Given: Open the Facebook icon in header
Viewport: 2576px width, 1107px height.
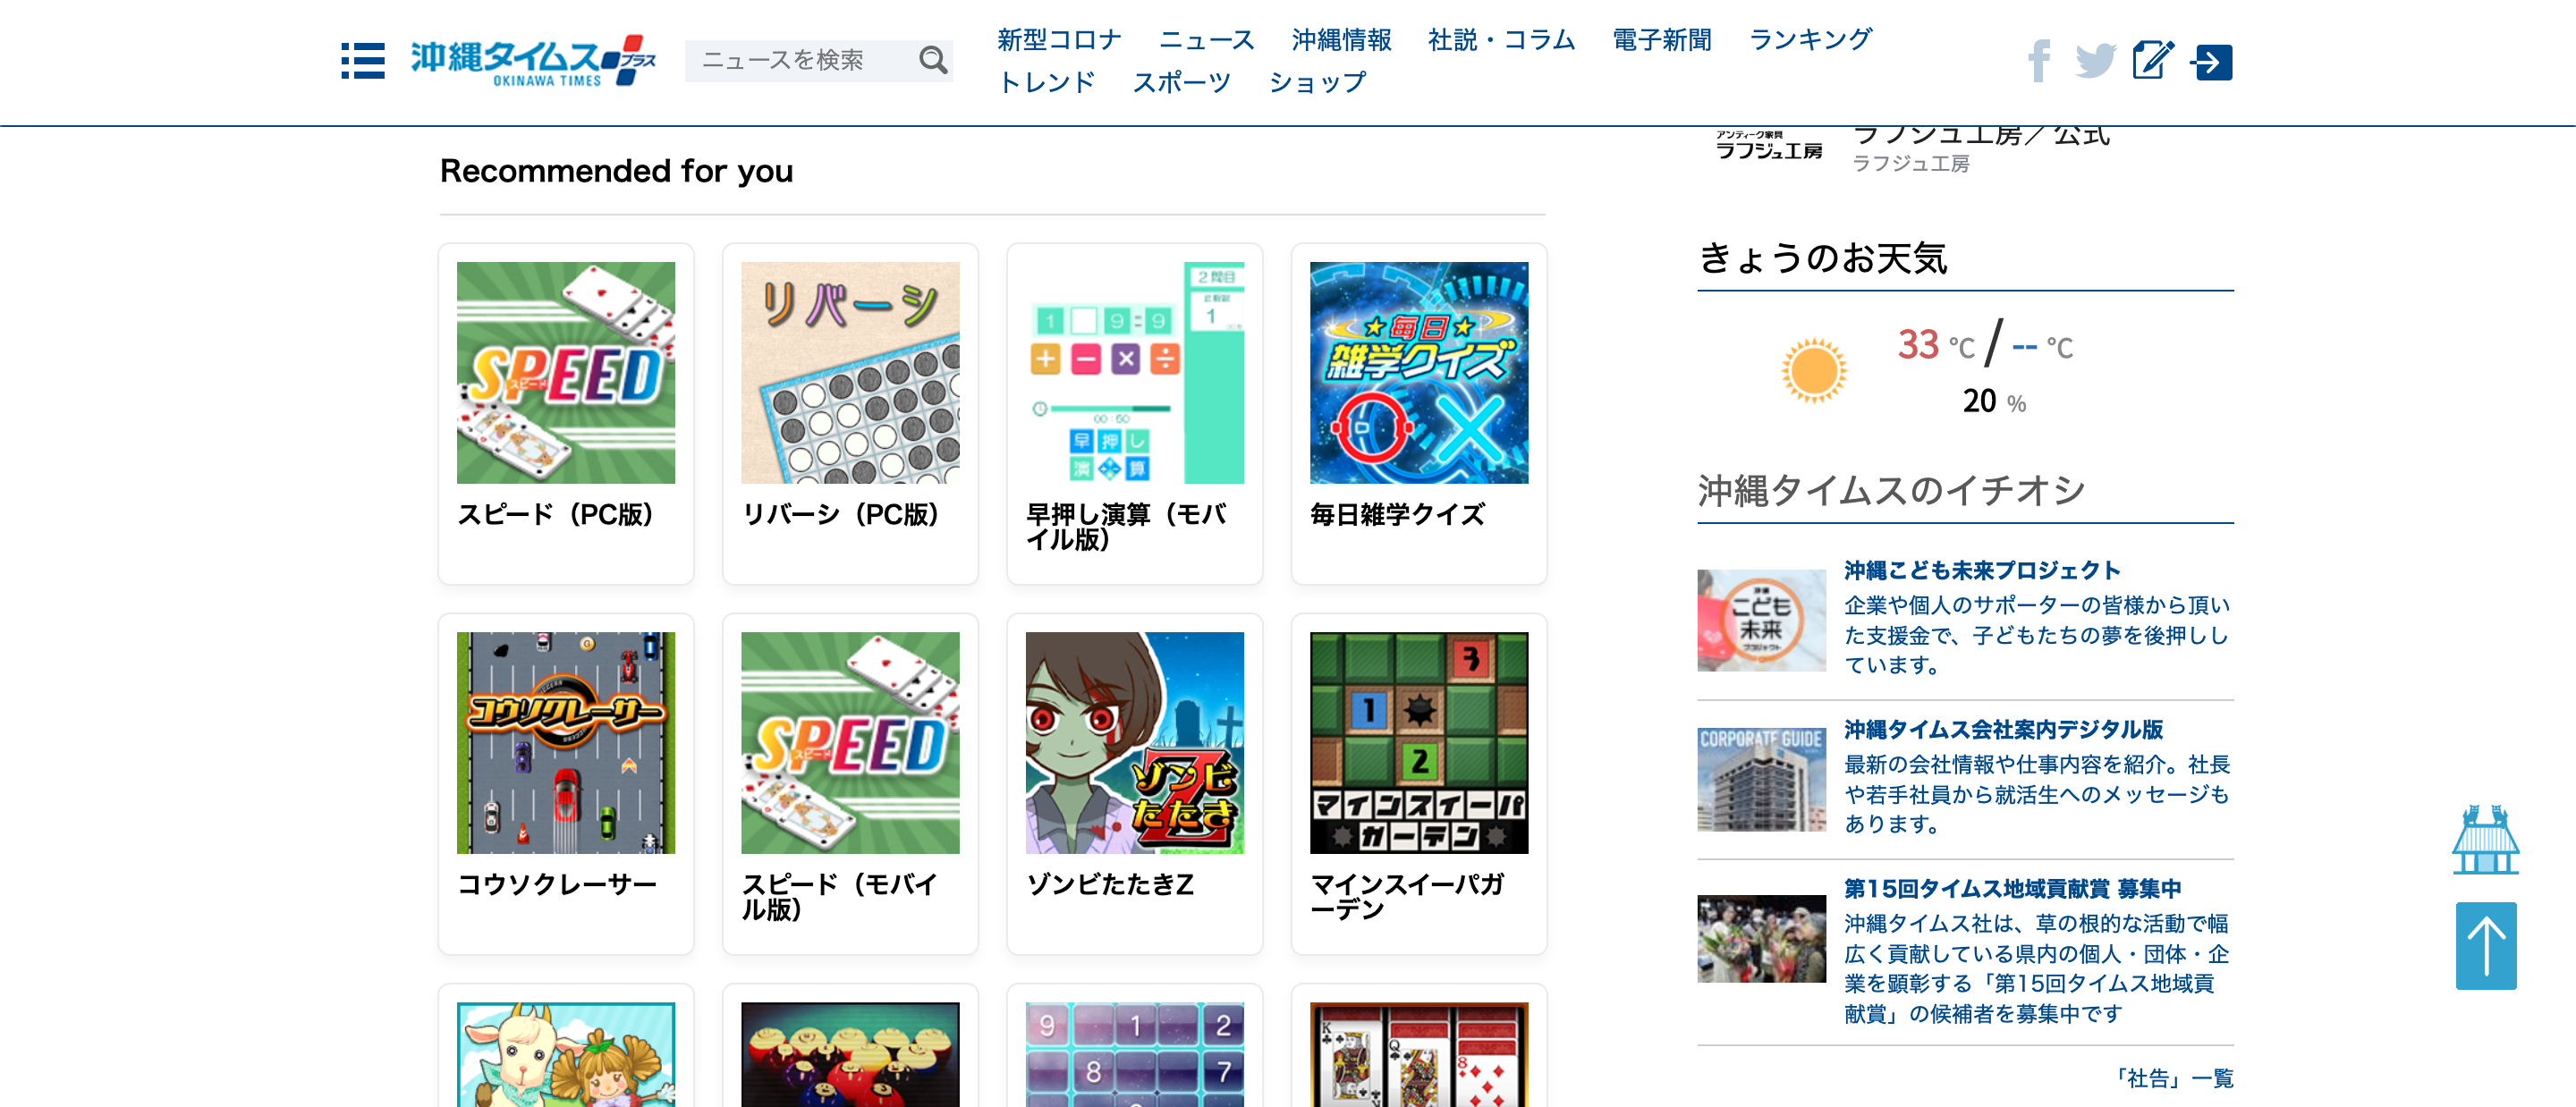Looking at the screenshot, I should coord(2039,61).
